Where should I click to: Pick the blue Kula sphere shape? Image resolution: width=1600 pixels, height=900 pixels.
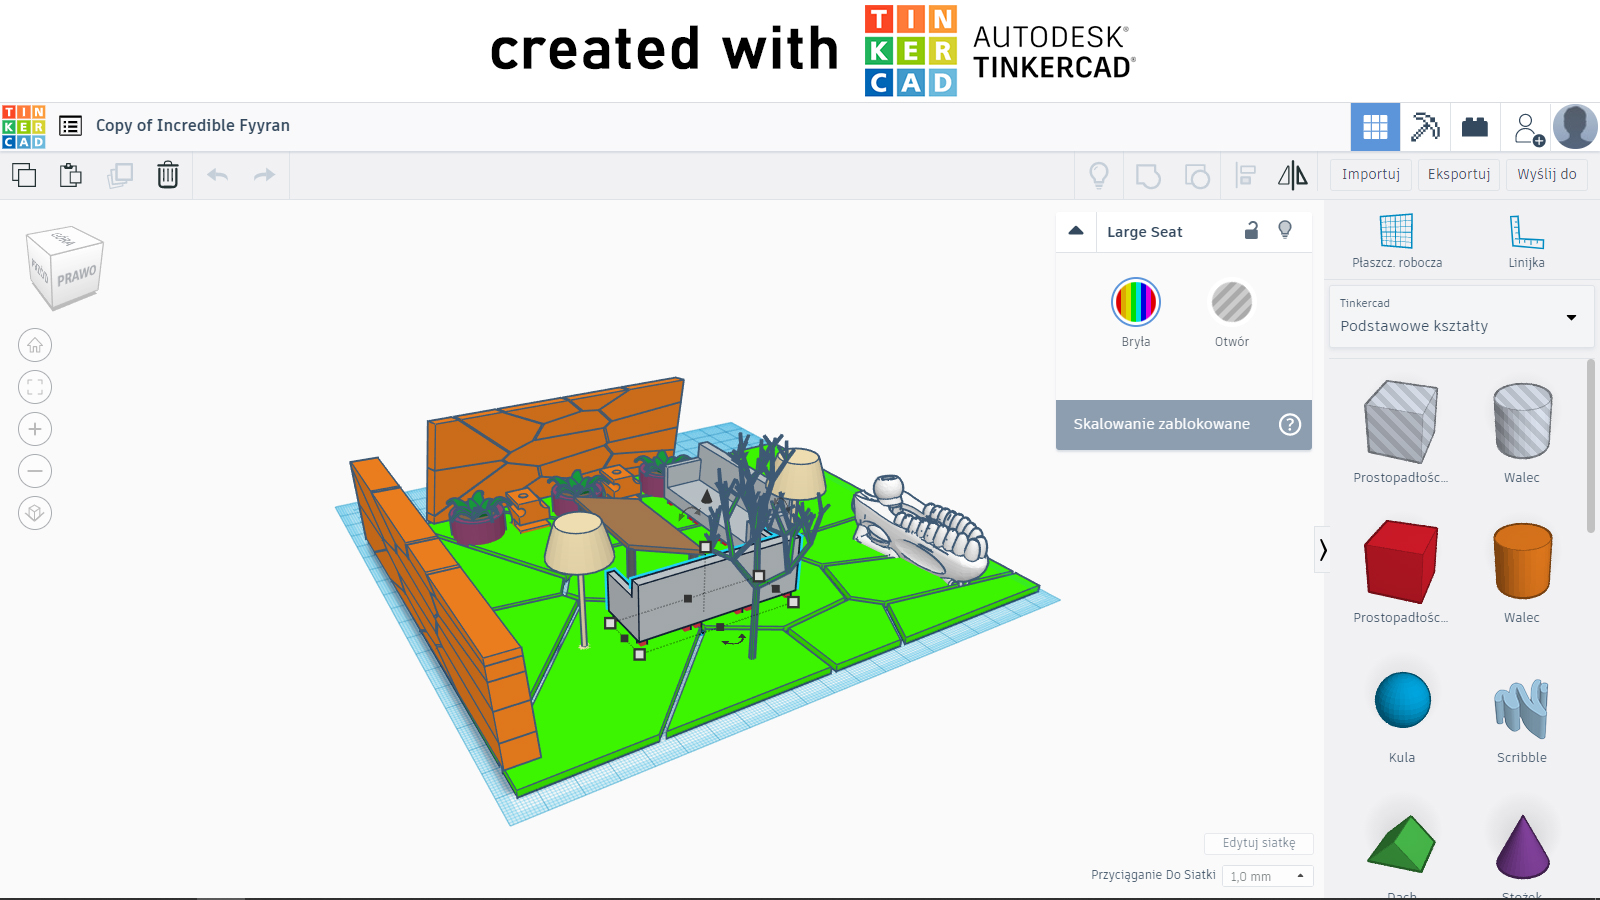click(1402, 700)
